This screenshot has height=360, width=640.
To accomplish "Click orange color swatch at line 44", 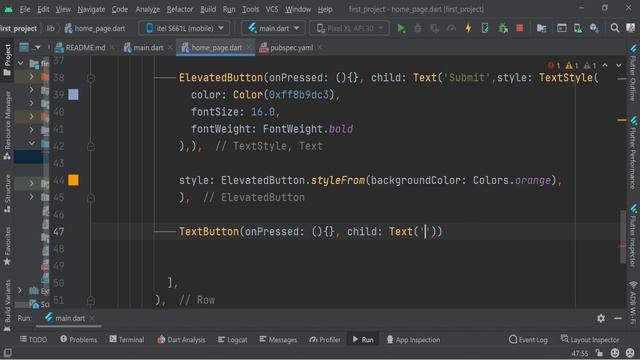I will tap(73, 180).
